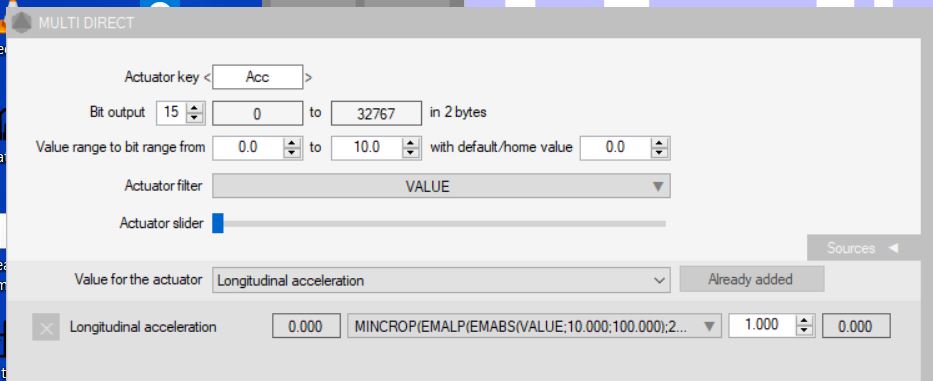Image resolution: width=933 pixels, height=381 pixels.
Task: Click default/home value field showing 0.0
Action: (615, 148)
